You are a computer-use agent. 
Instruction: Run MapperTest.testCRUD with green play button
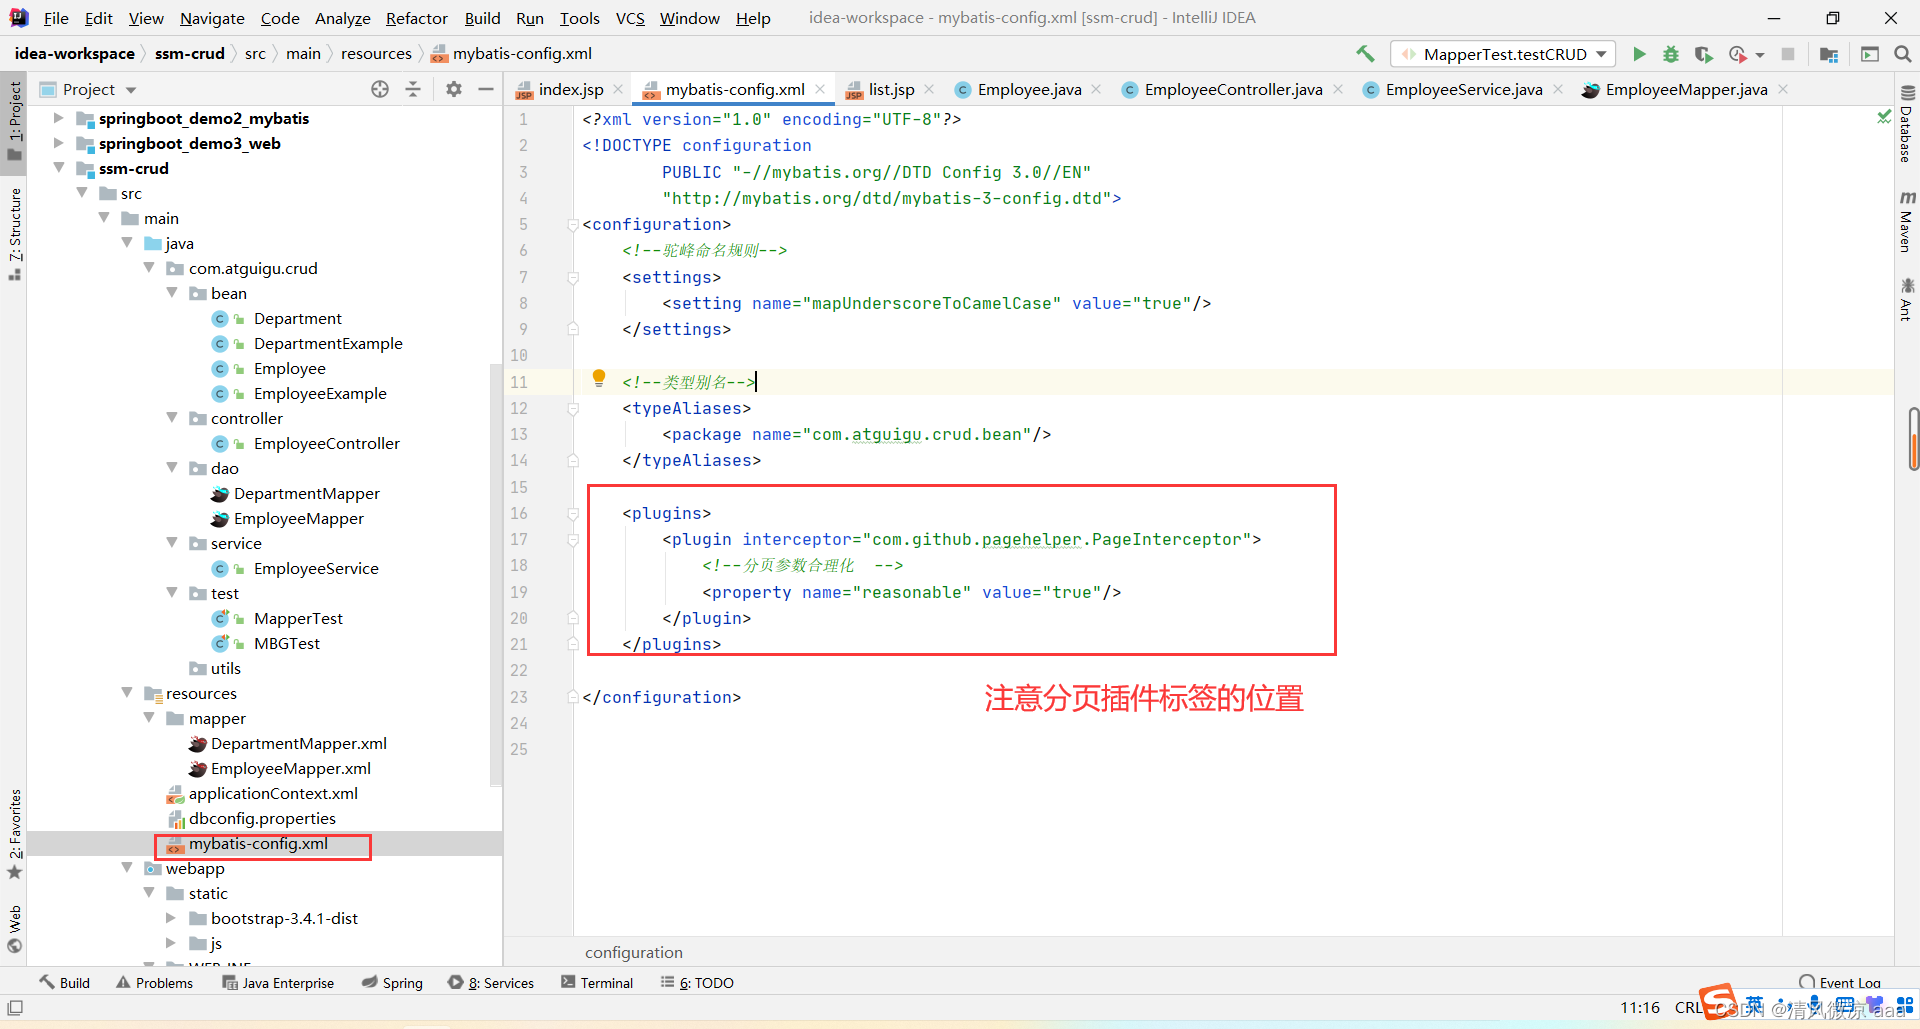coord(1639,54)
